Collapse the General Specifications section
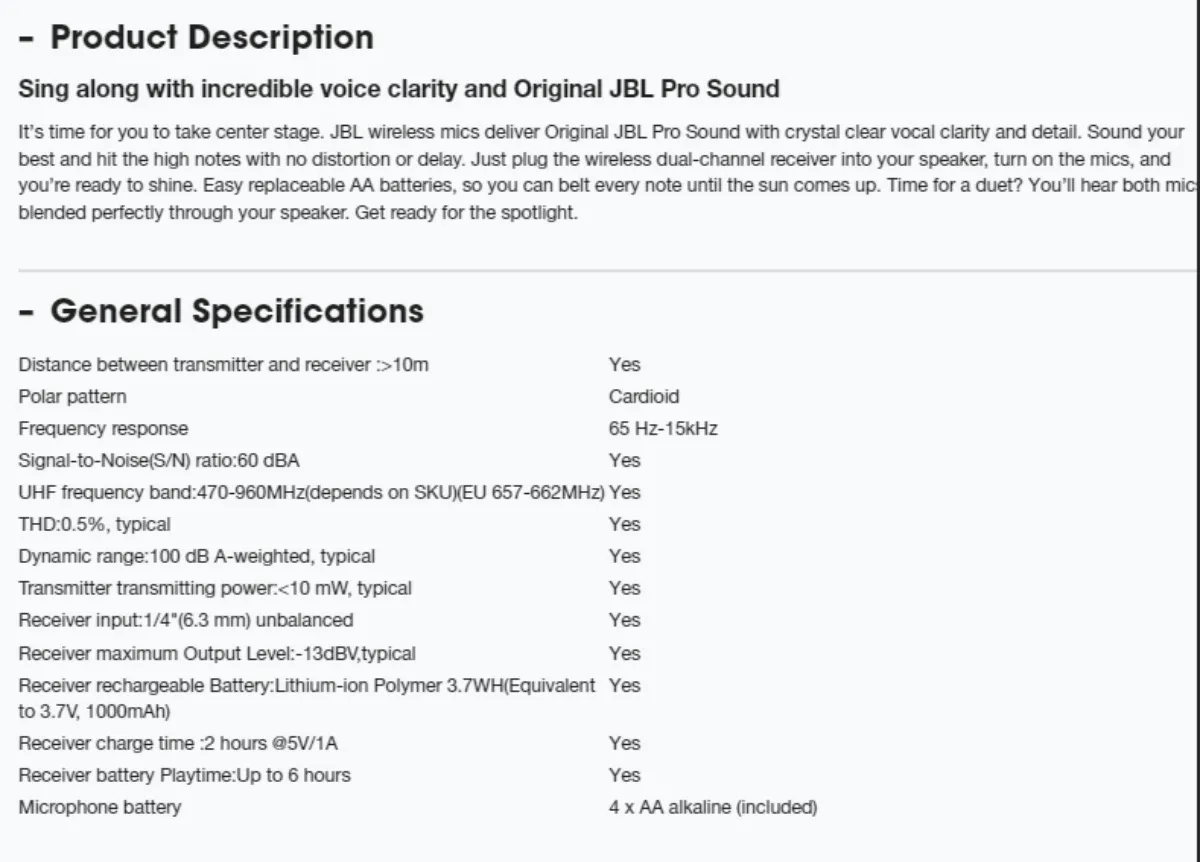The width and height of the screenshot is (1200, 862). (x=221, y=311)
